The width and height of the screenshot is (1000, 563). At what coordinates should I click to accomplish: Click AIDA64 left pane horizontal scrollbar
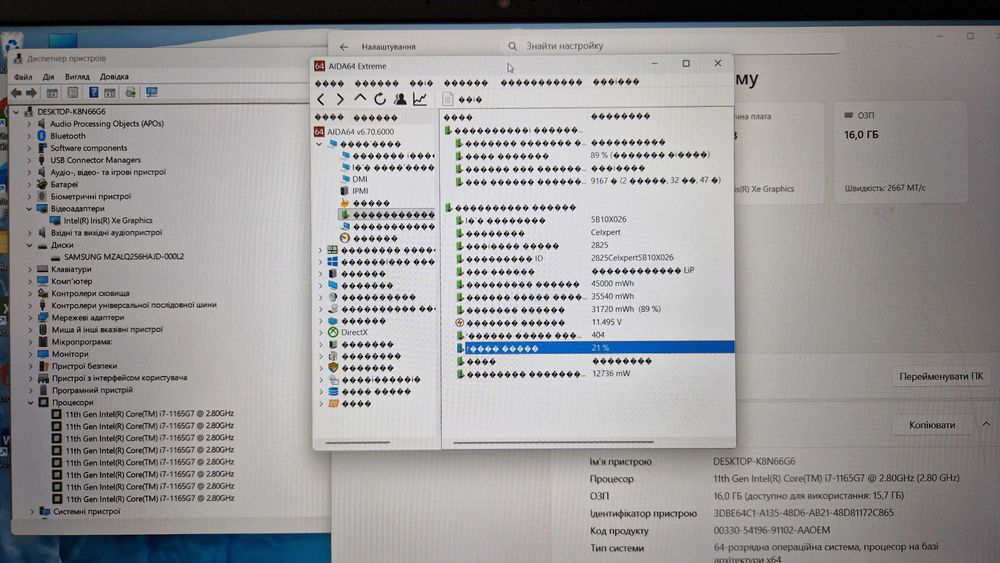tap(358, 442)
